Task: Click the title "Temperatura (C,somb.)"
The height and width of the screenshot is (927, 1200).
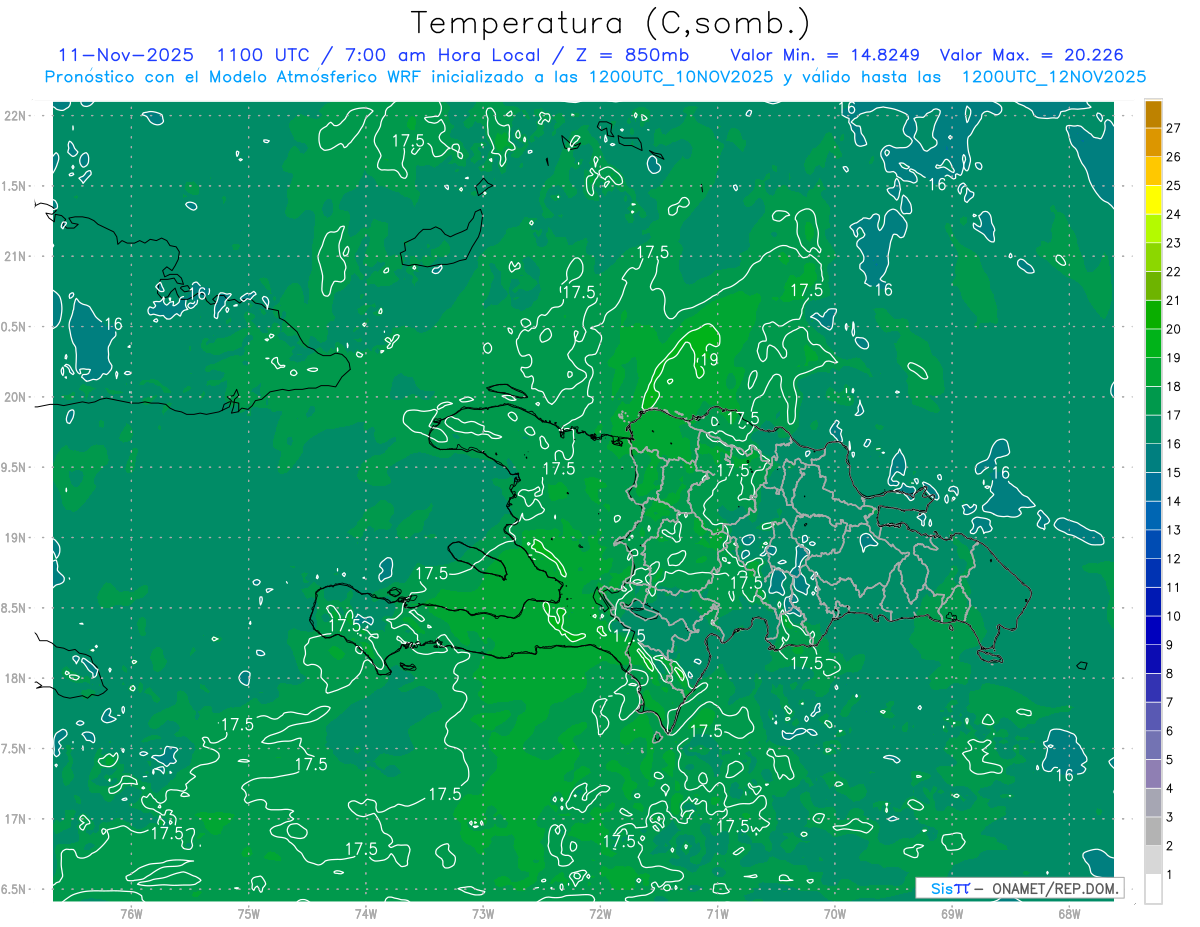Action: [610, 24]
